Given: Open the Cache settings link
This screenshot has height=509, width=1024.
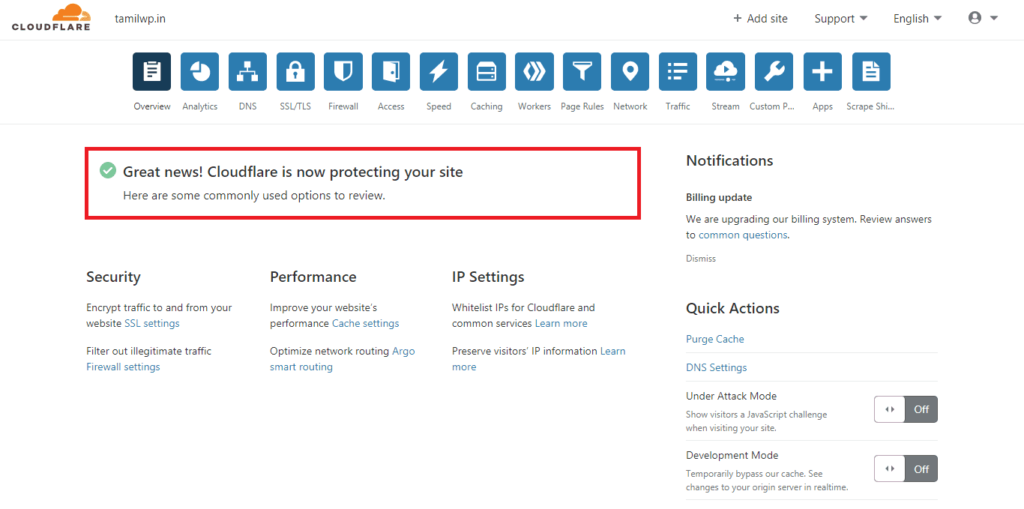Looking at the screenshot, I should tap(365, 323).
